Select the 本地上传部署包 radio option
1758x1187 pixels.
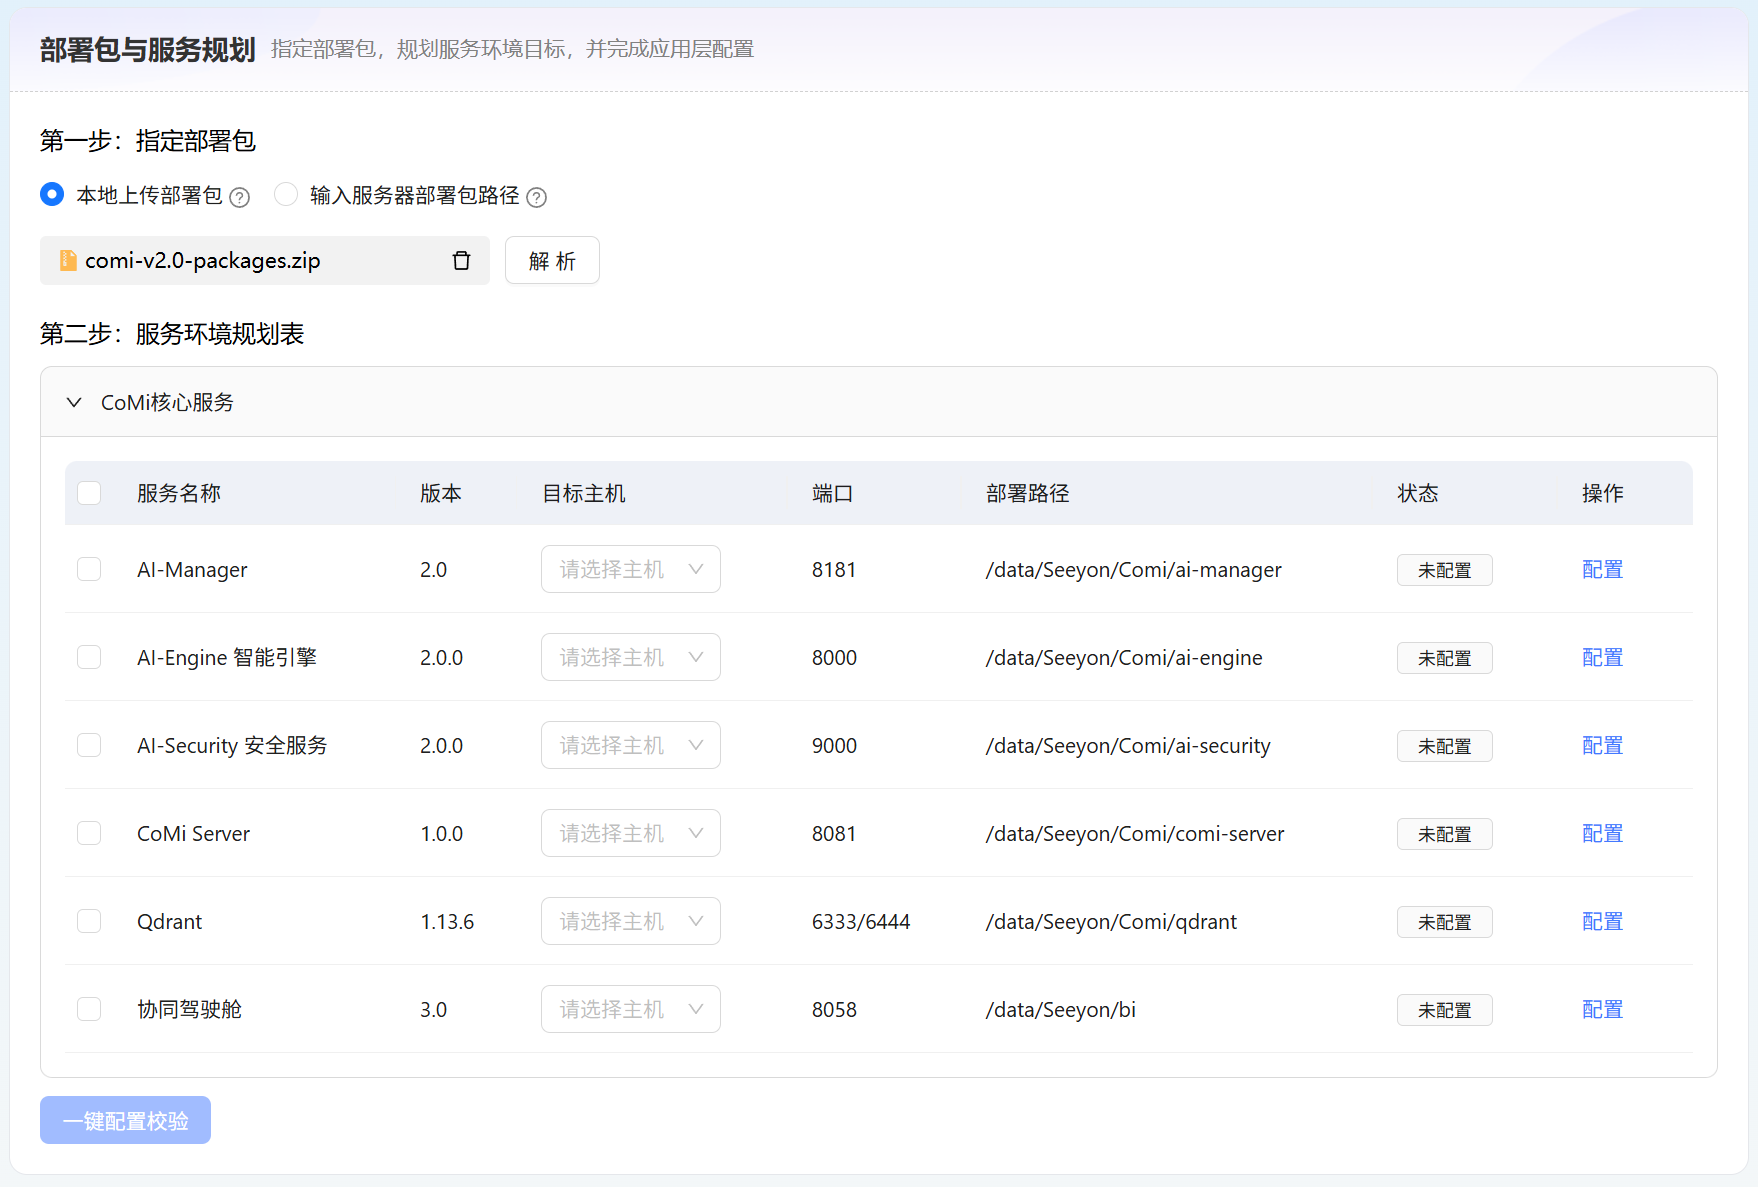pyautogui.click(x=52, y=194)
